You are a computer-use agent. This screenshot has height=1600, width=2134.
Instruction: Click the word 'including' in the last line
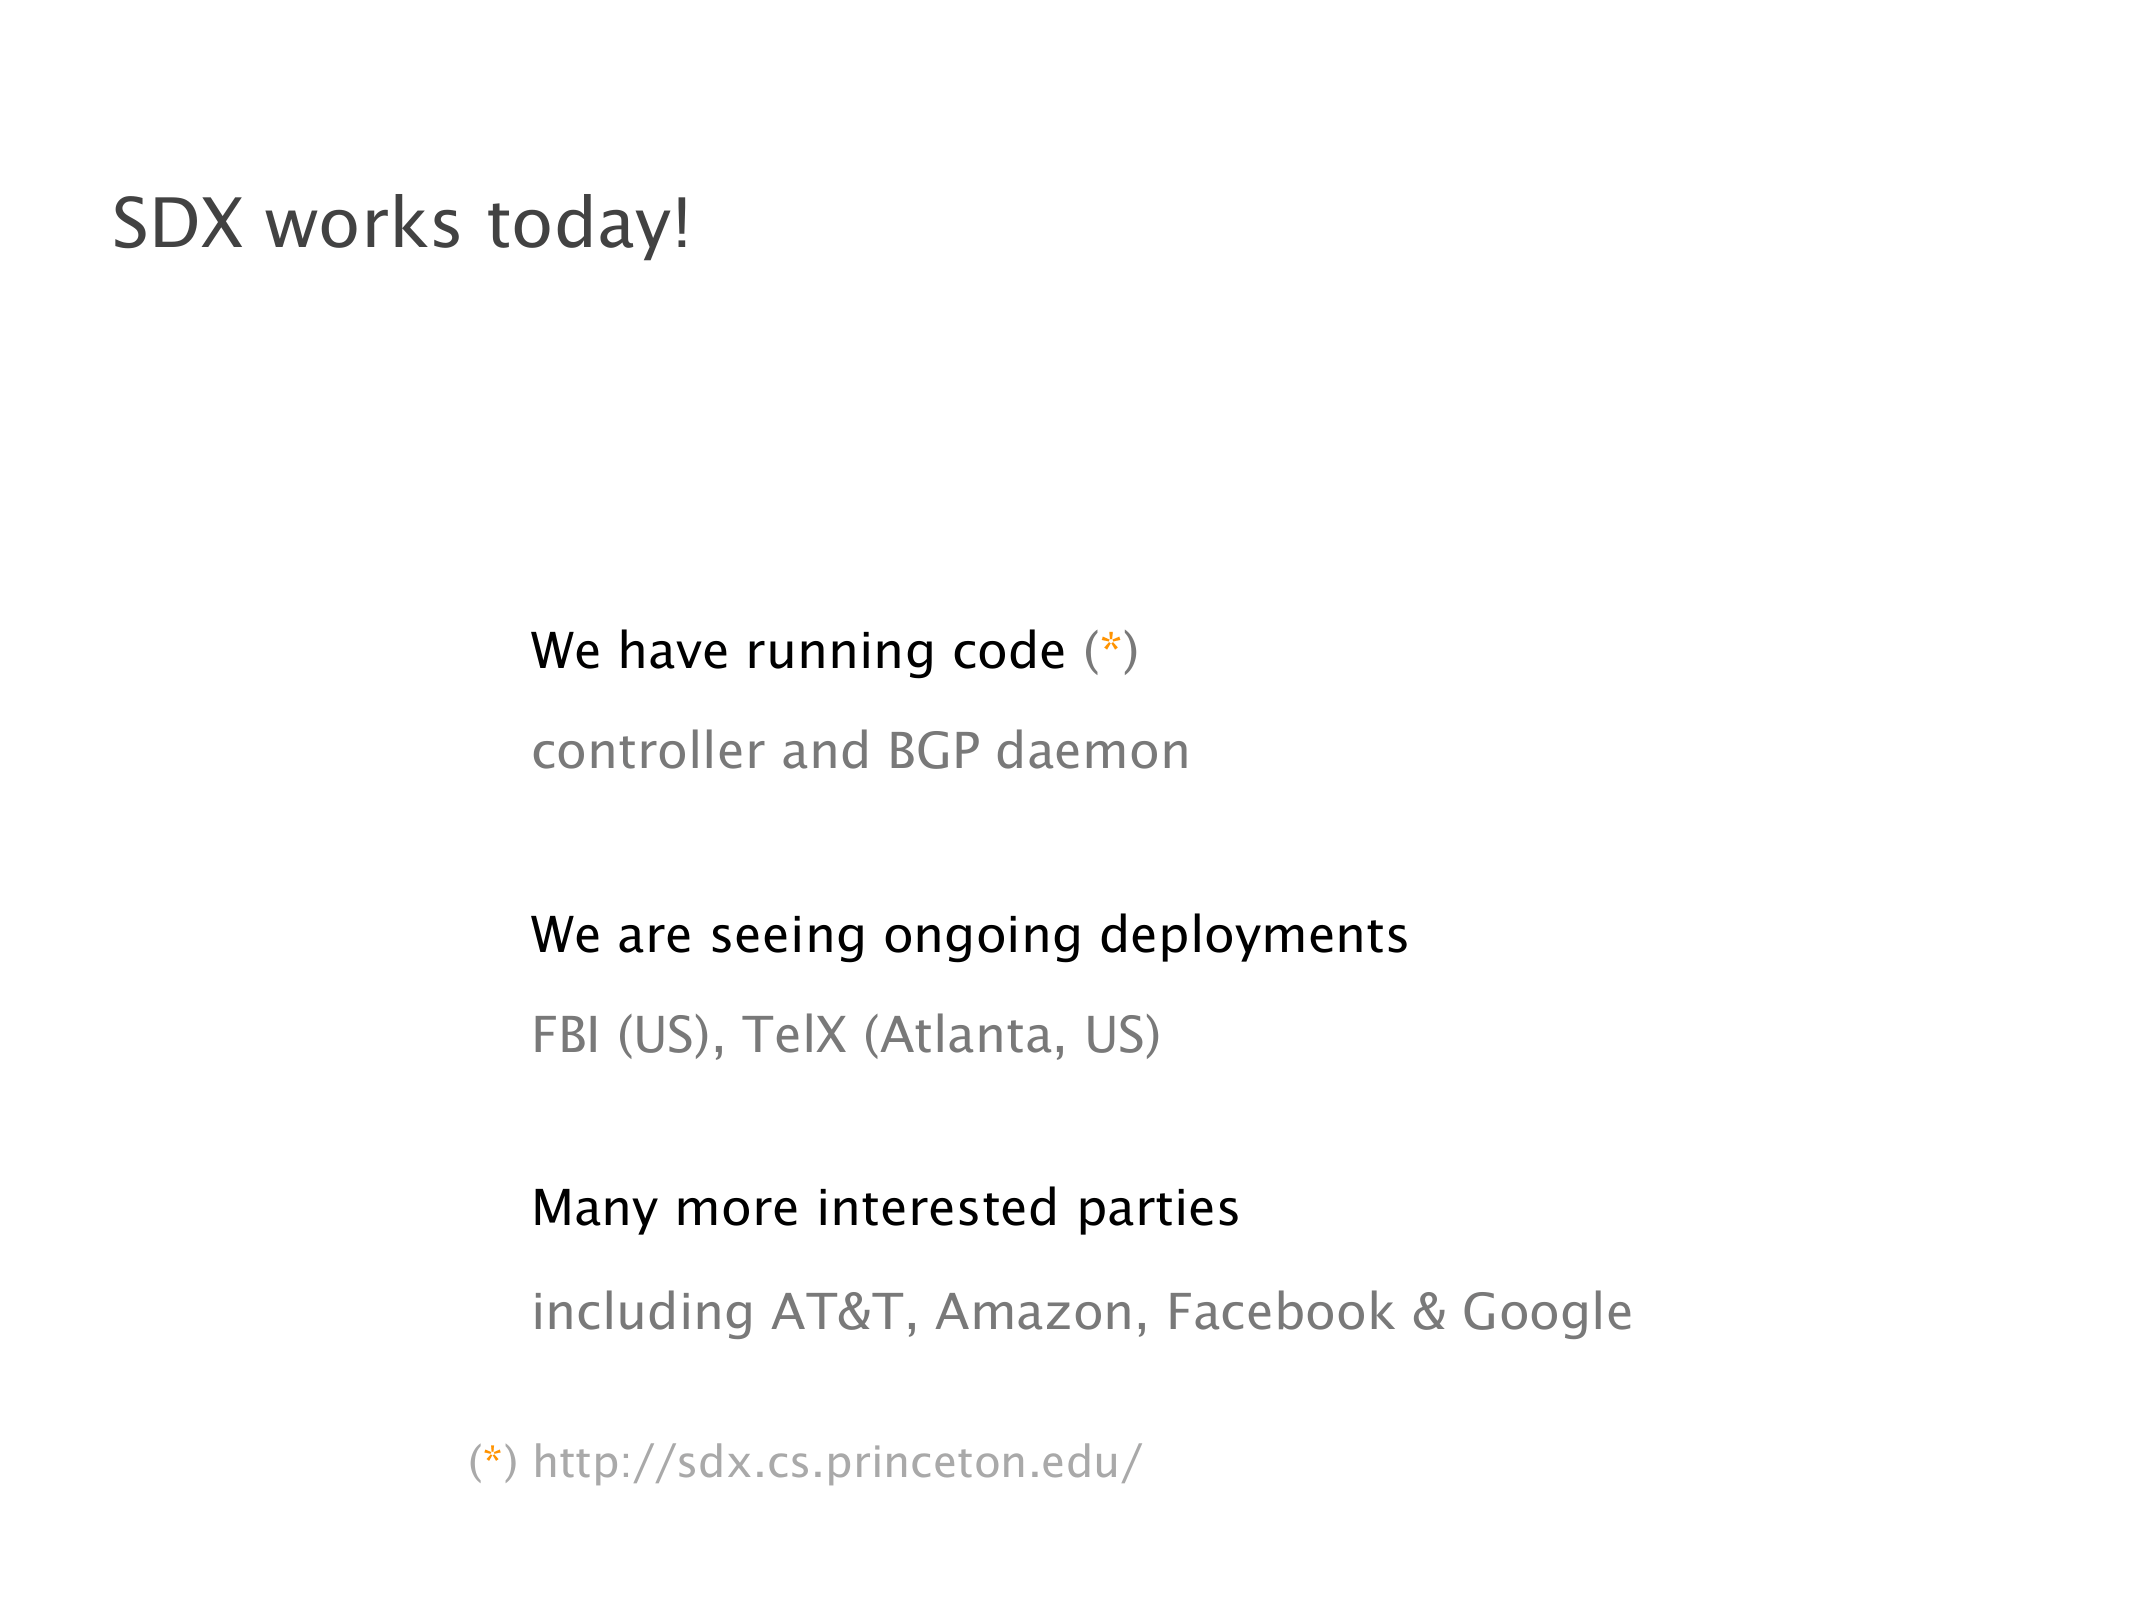point(642,1312)
